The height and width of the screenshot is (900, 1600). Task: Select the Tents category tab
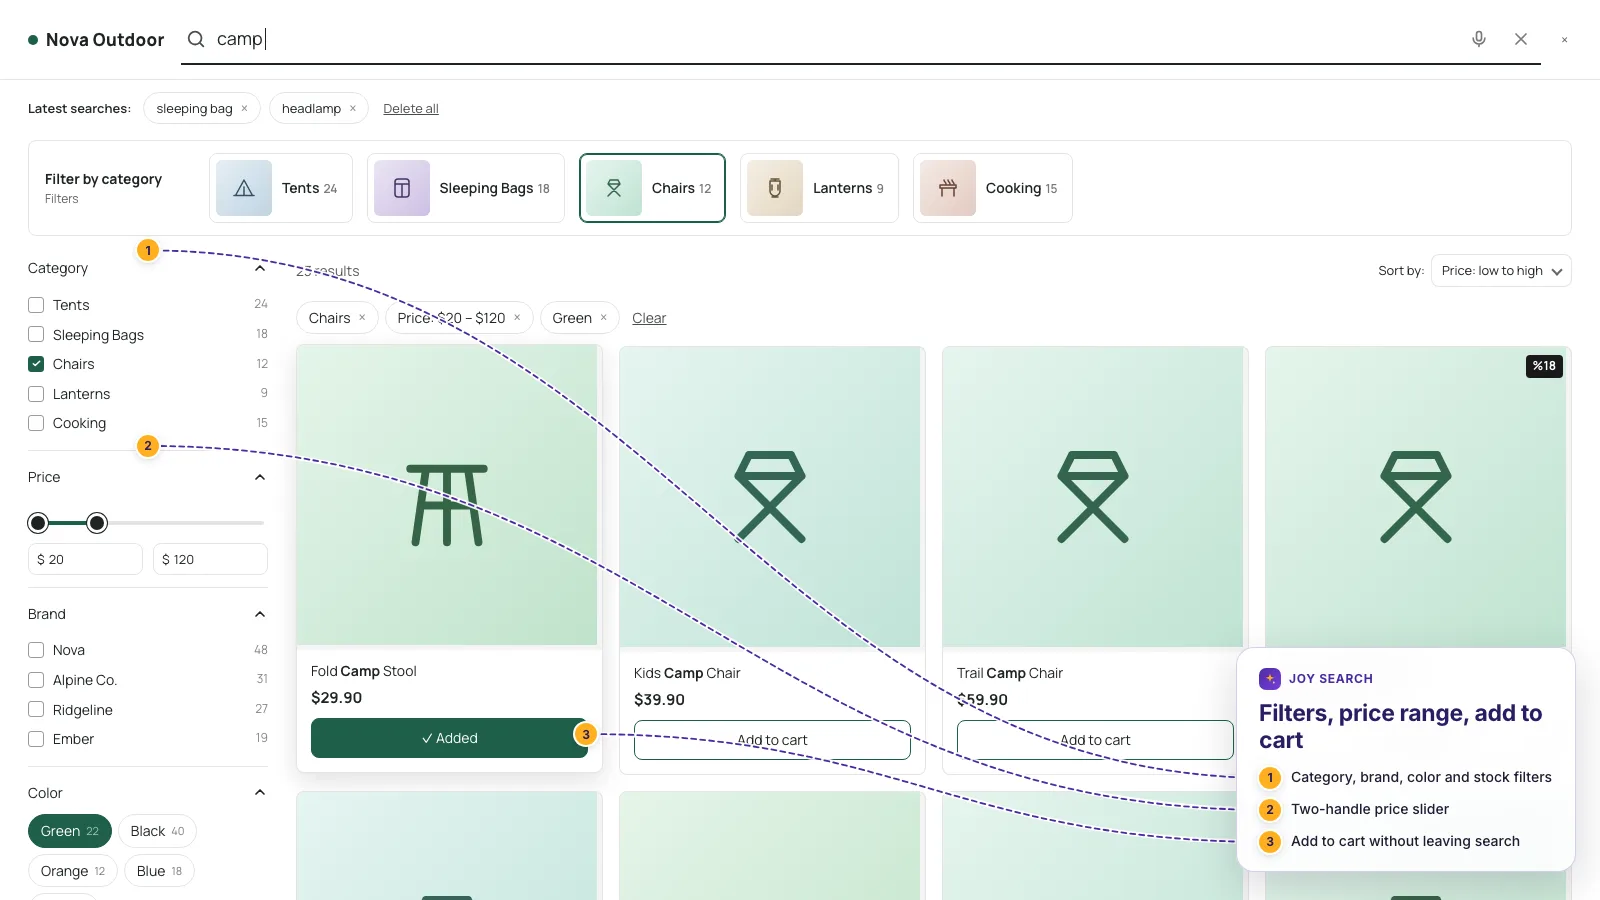pyautogui.click(x=281, y=188)
